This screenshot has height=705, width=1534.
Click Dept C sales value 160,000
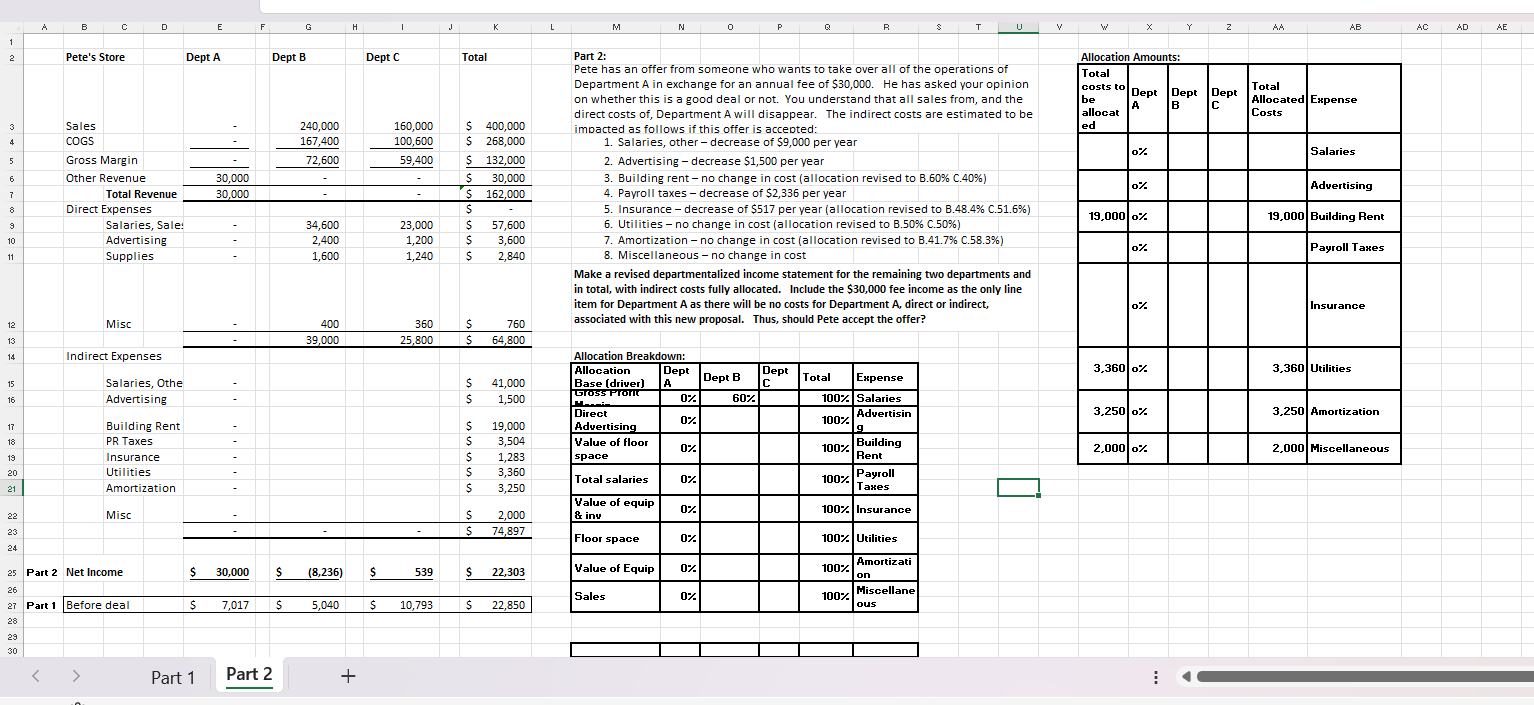pos(414,126)
